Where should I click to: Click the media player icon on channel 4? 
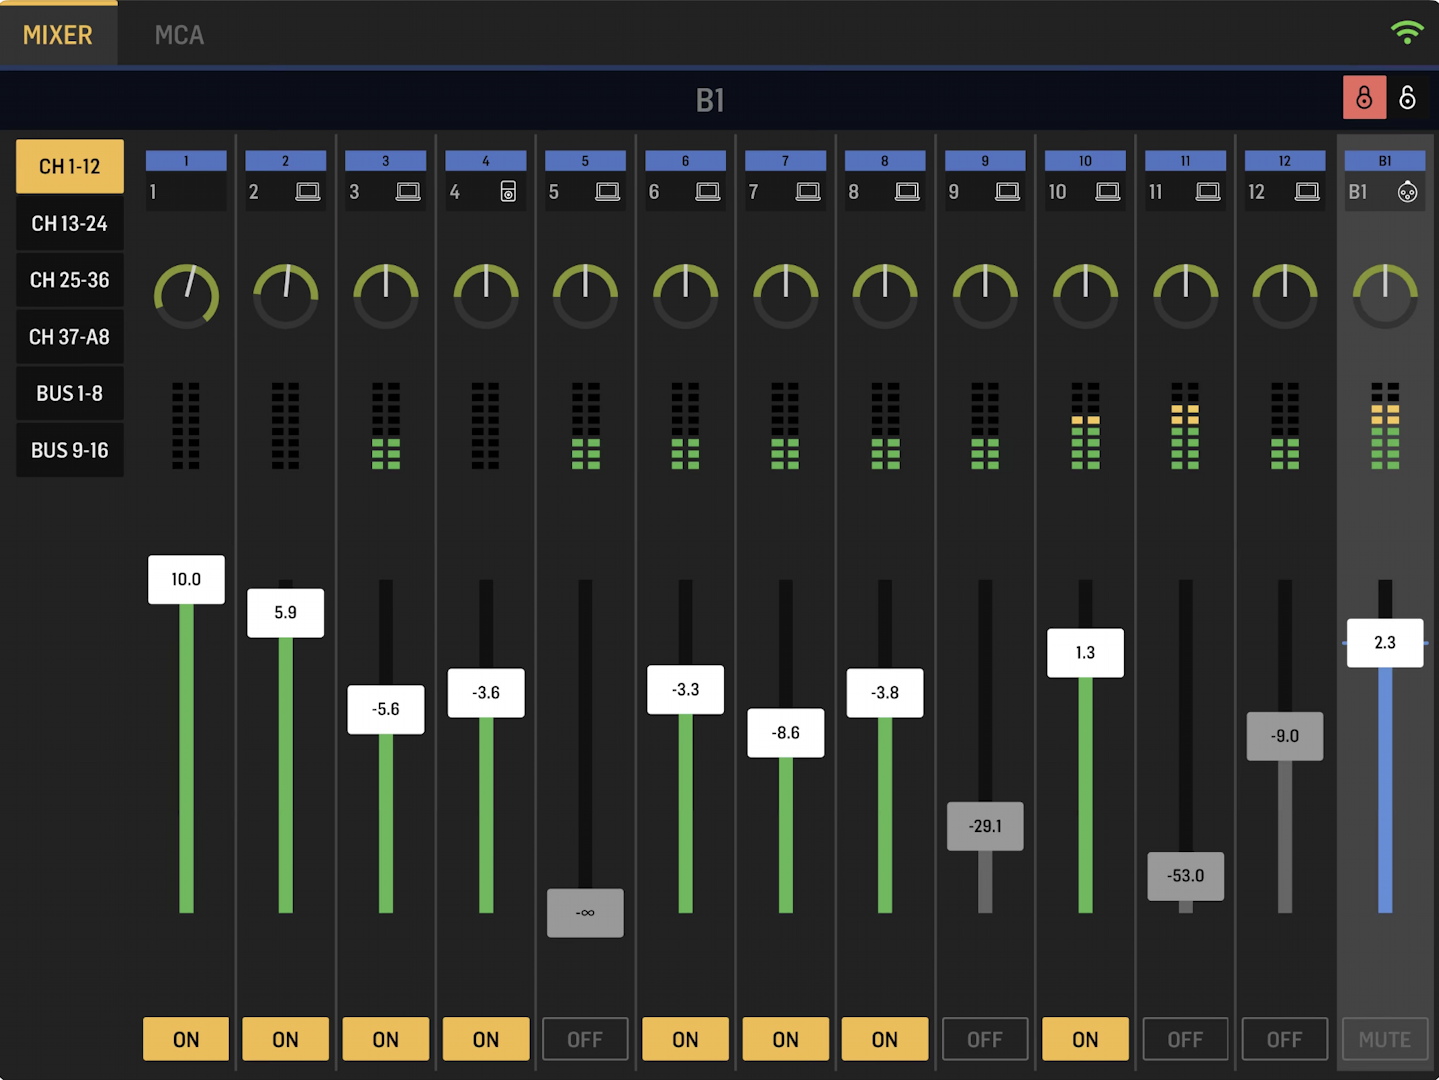pyautogui.click(x=508, y=192)
